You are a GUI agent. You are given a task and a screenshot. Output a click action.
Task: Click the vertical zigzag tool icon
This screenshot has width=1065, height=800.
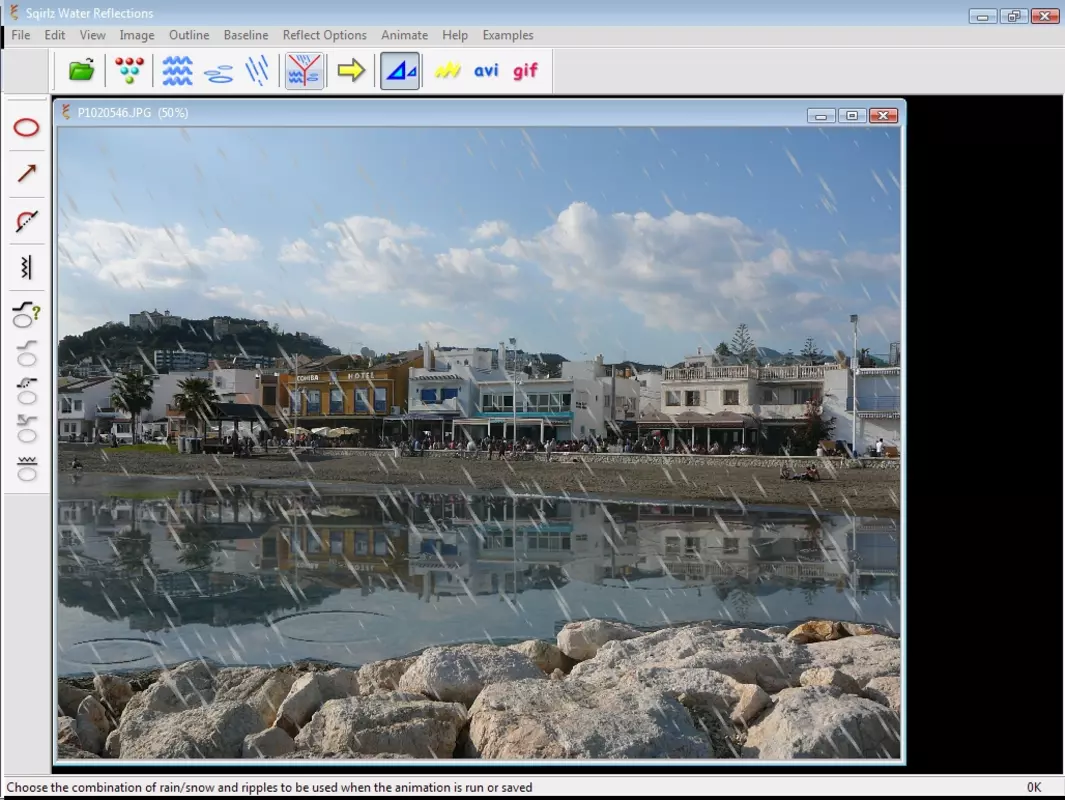click(26, 267)
